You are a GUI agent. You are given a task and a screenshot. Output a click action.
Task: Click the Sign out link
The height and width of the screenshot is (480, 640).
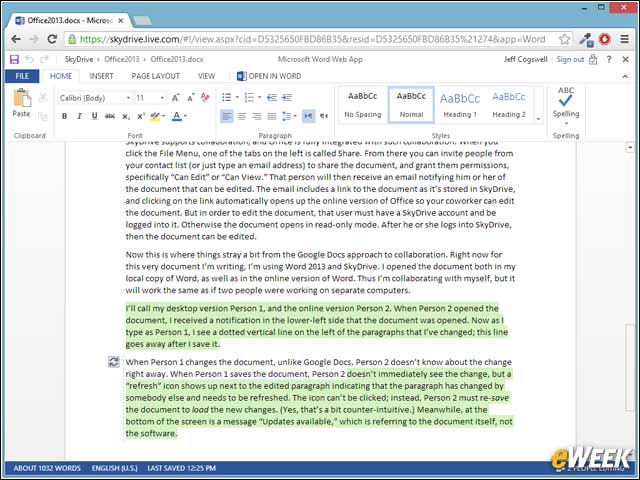pos(570,60)
